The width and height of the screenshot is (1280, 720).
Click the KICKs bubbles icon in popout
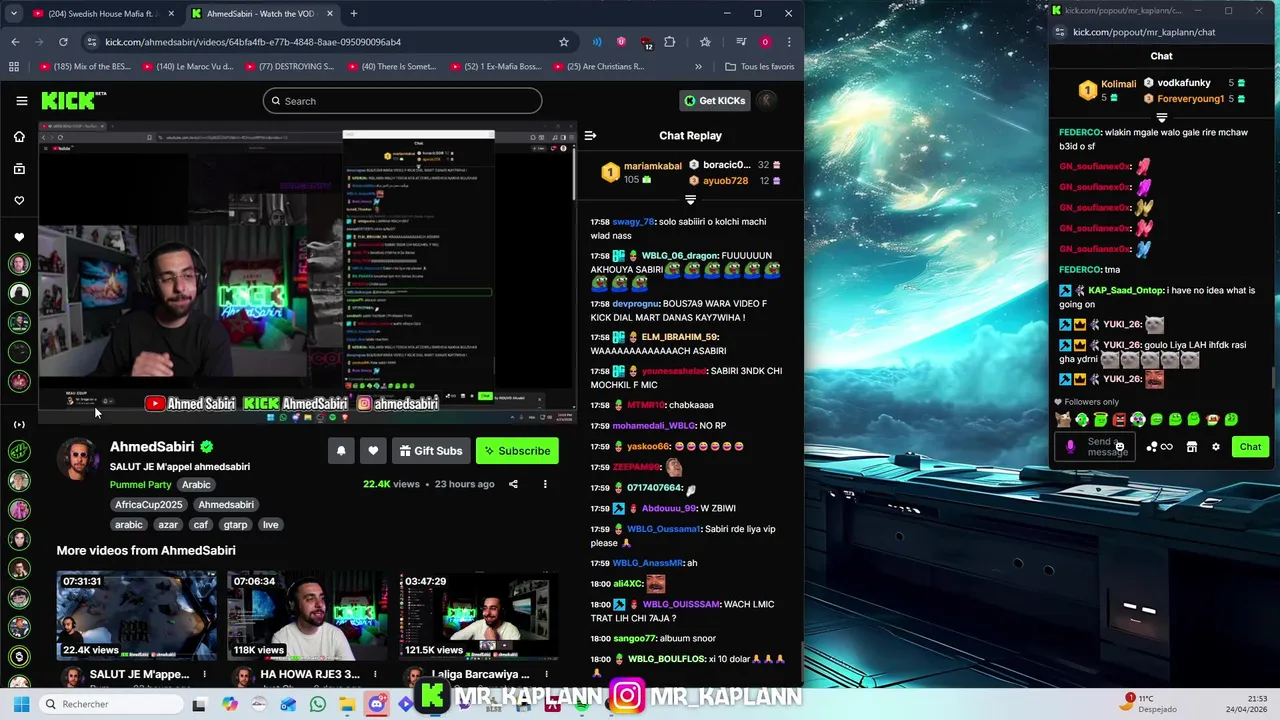tap(1151, 447)
